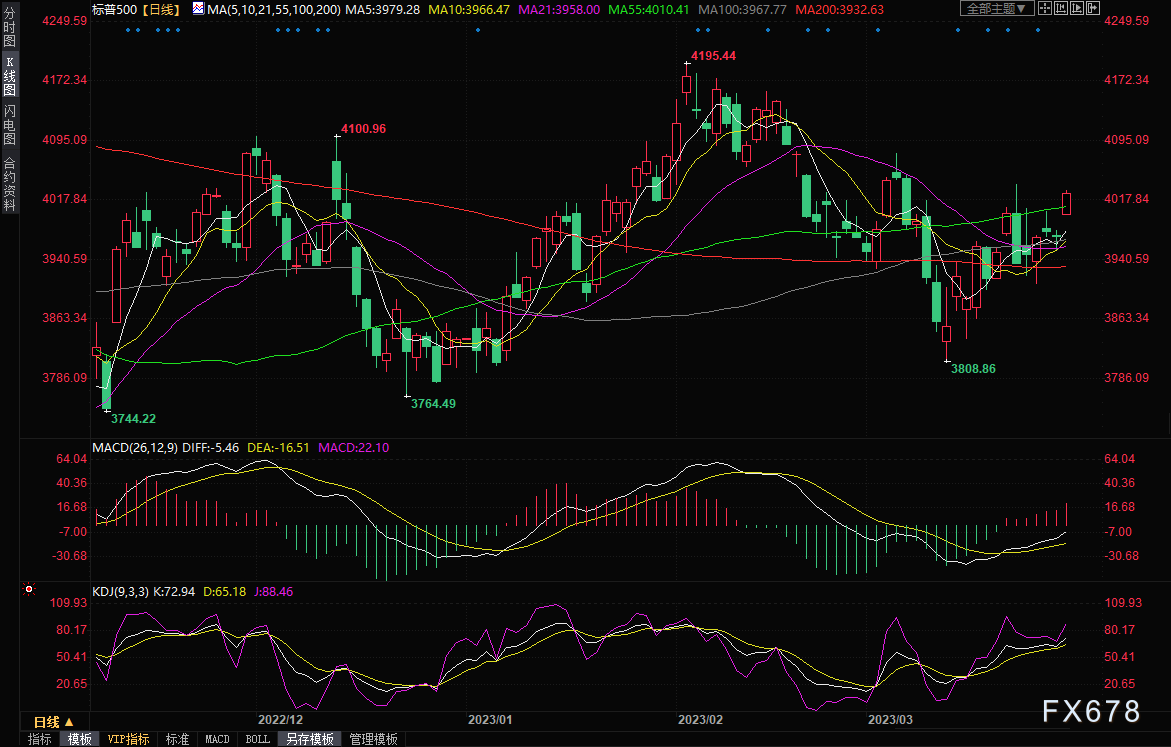
Task: Open the 闪电图 chart view
Action: click(x=9, y=125)
